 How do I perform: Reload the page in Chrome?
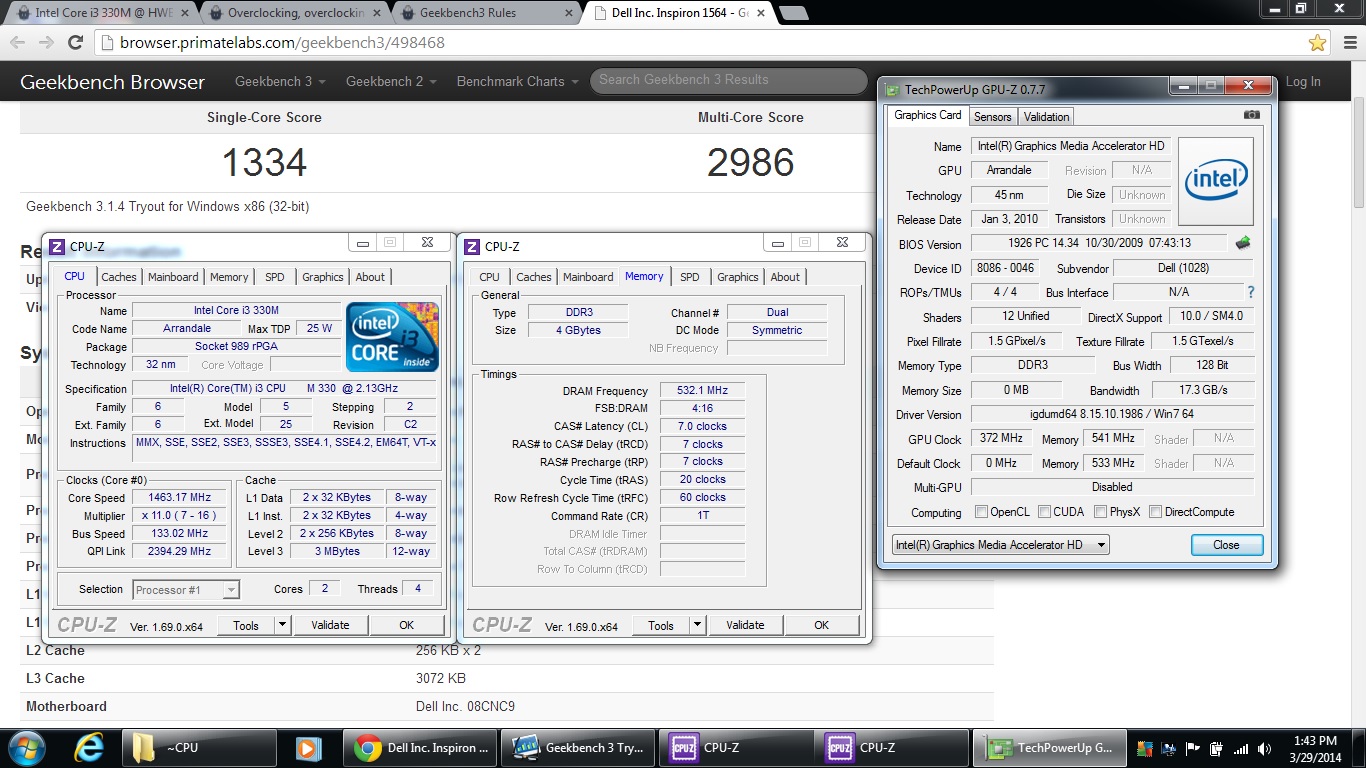(x=75, y=43)
